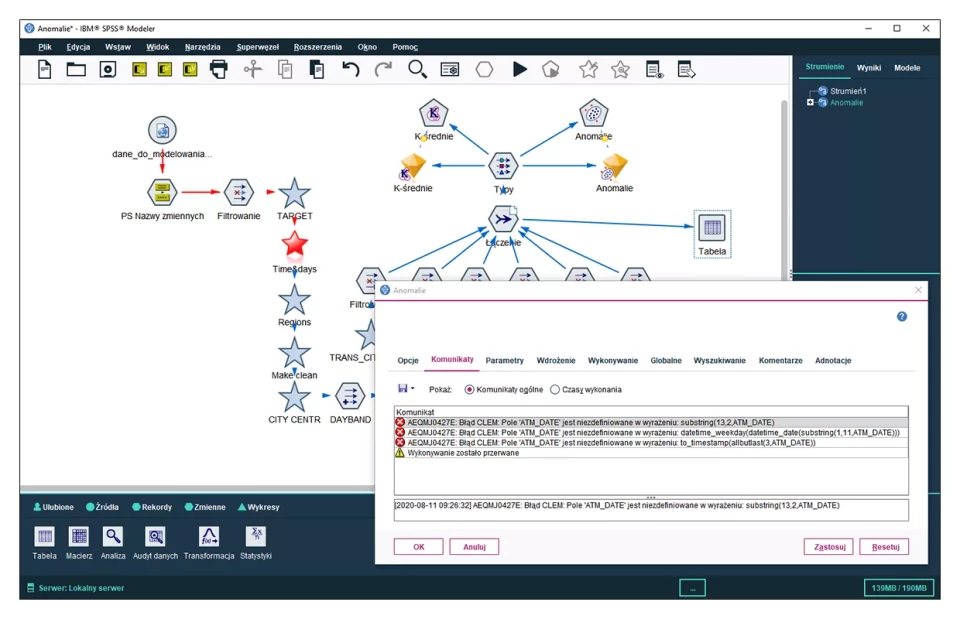
Task: Open the save dropdown arrow in the dialog
Action: (412, 389)
